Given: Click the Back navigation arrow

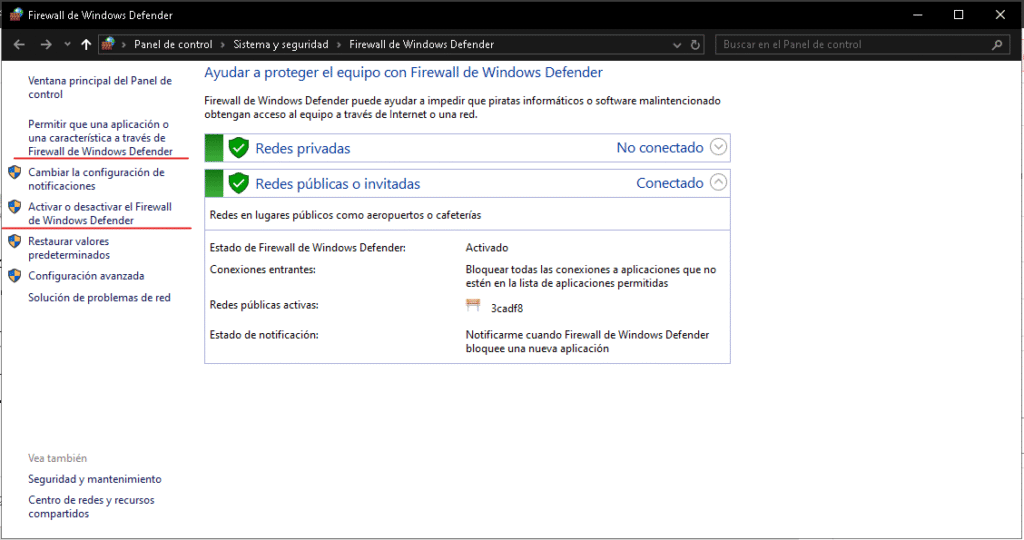Looking at the screenshot, I should [x=18, y=45].
